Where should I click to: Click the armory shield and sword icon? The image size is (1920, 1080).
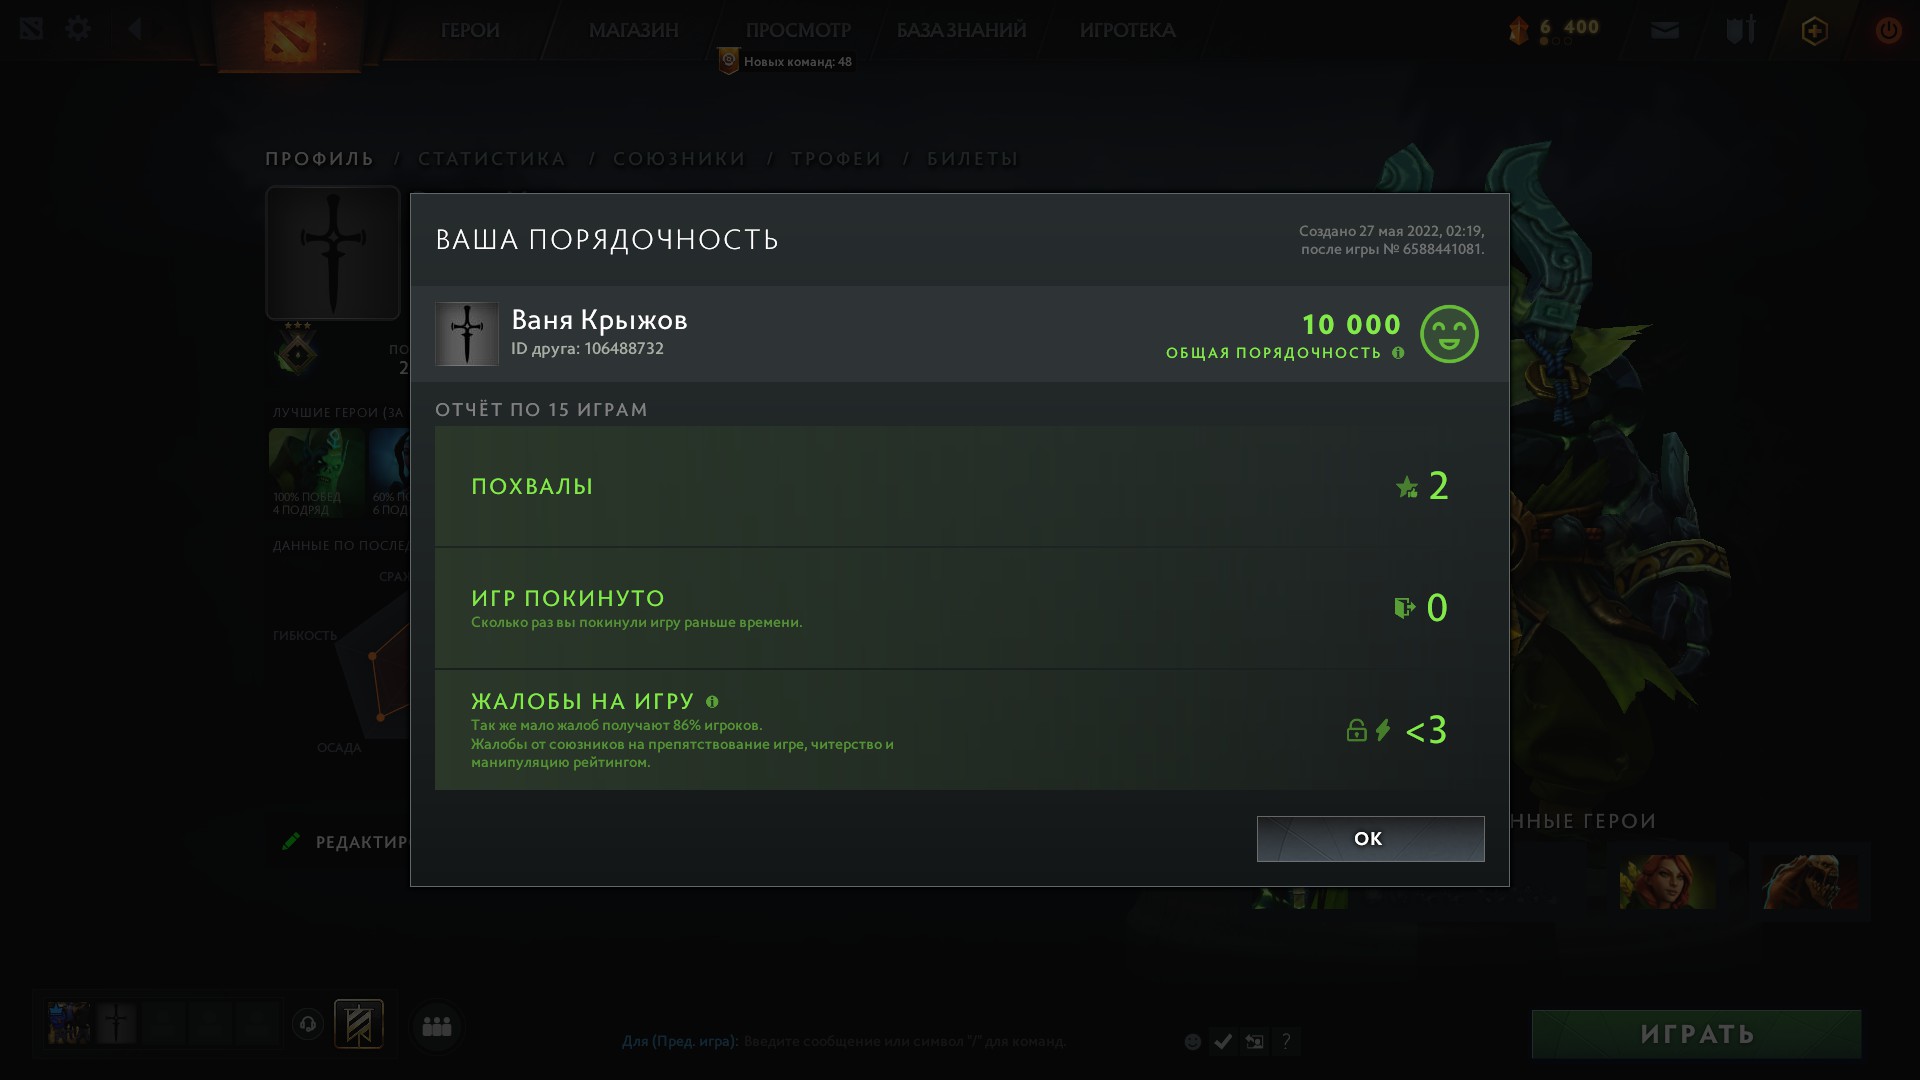1741,30
